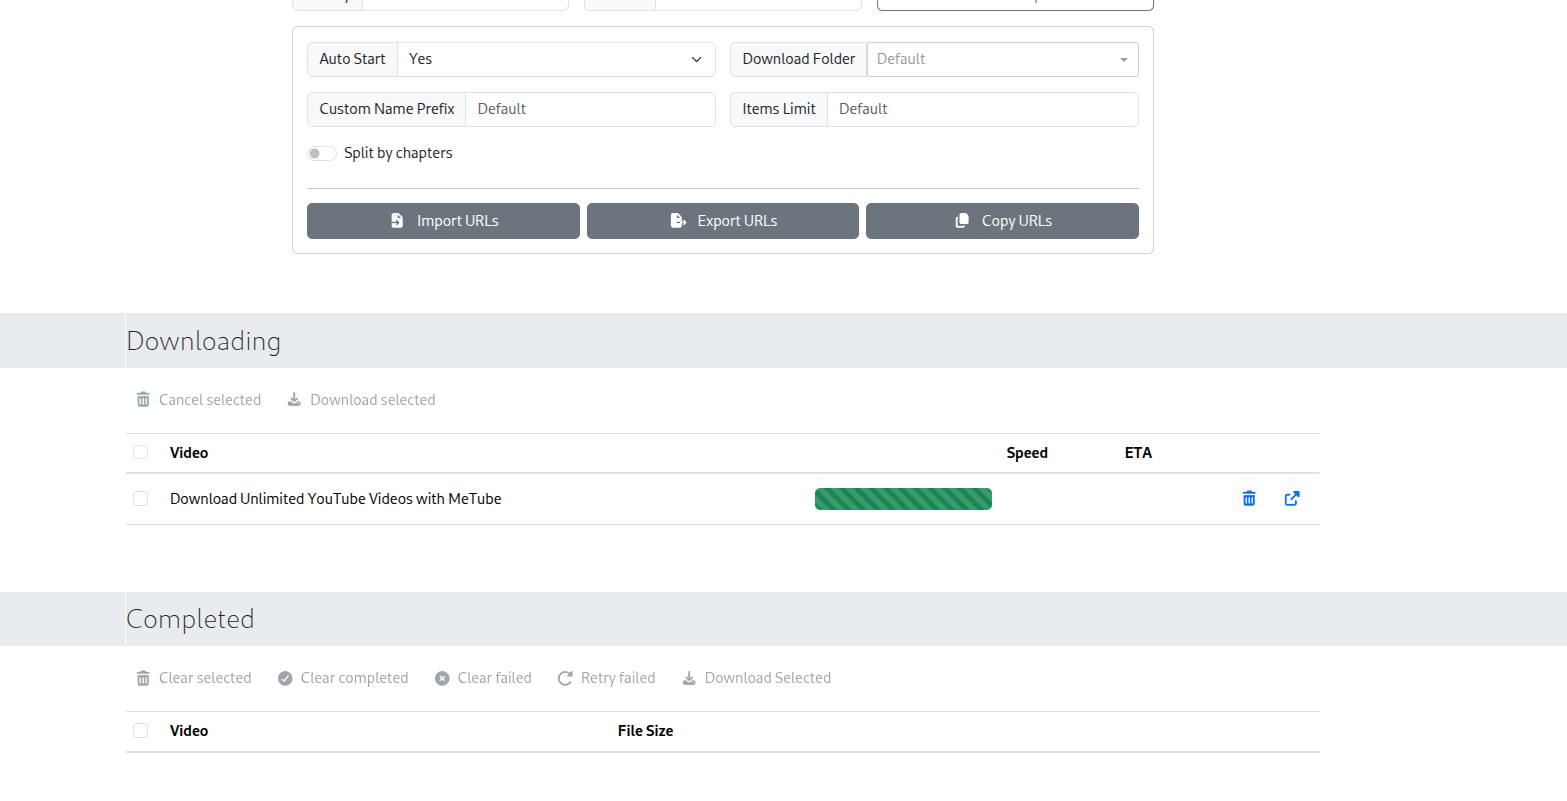1567x801 pixels.
Task: Click Download selected in Downloading section
Action: coord(360,399)
